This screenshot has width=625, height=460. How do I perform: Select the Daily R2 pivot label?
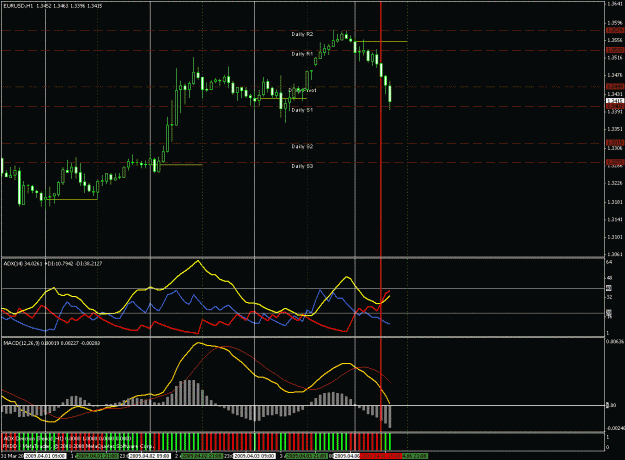pos(302,34)
